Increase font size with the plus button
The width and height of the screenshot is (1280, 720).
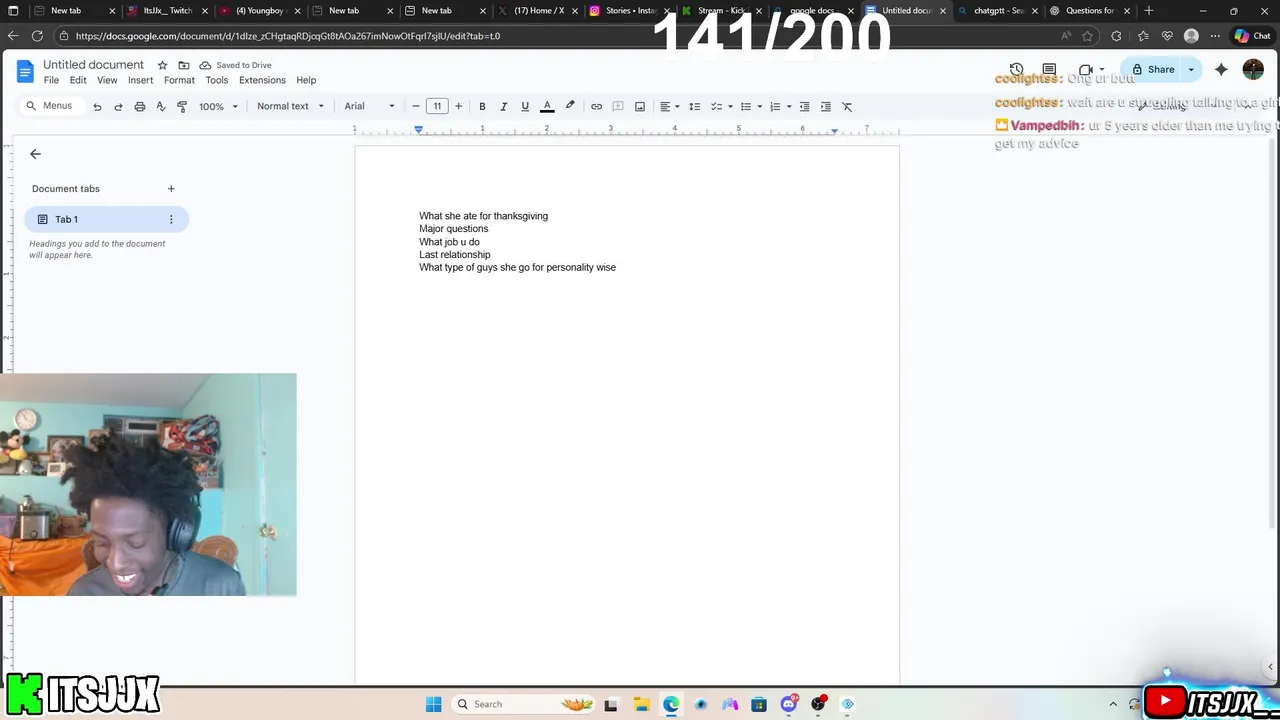[x=458, y=106]
